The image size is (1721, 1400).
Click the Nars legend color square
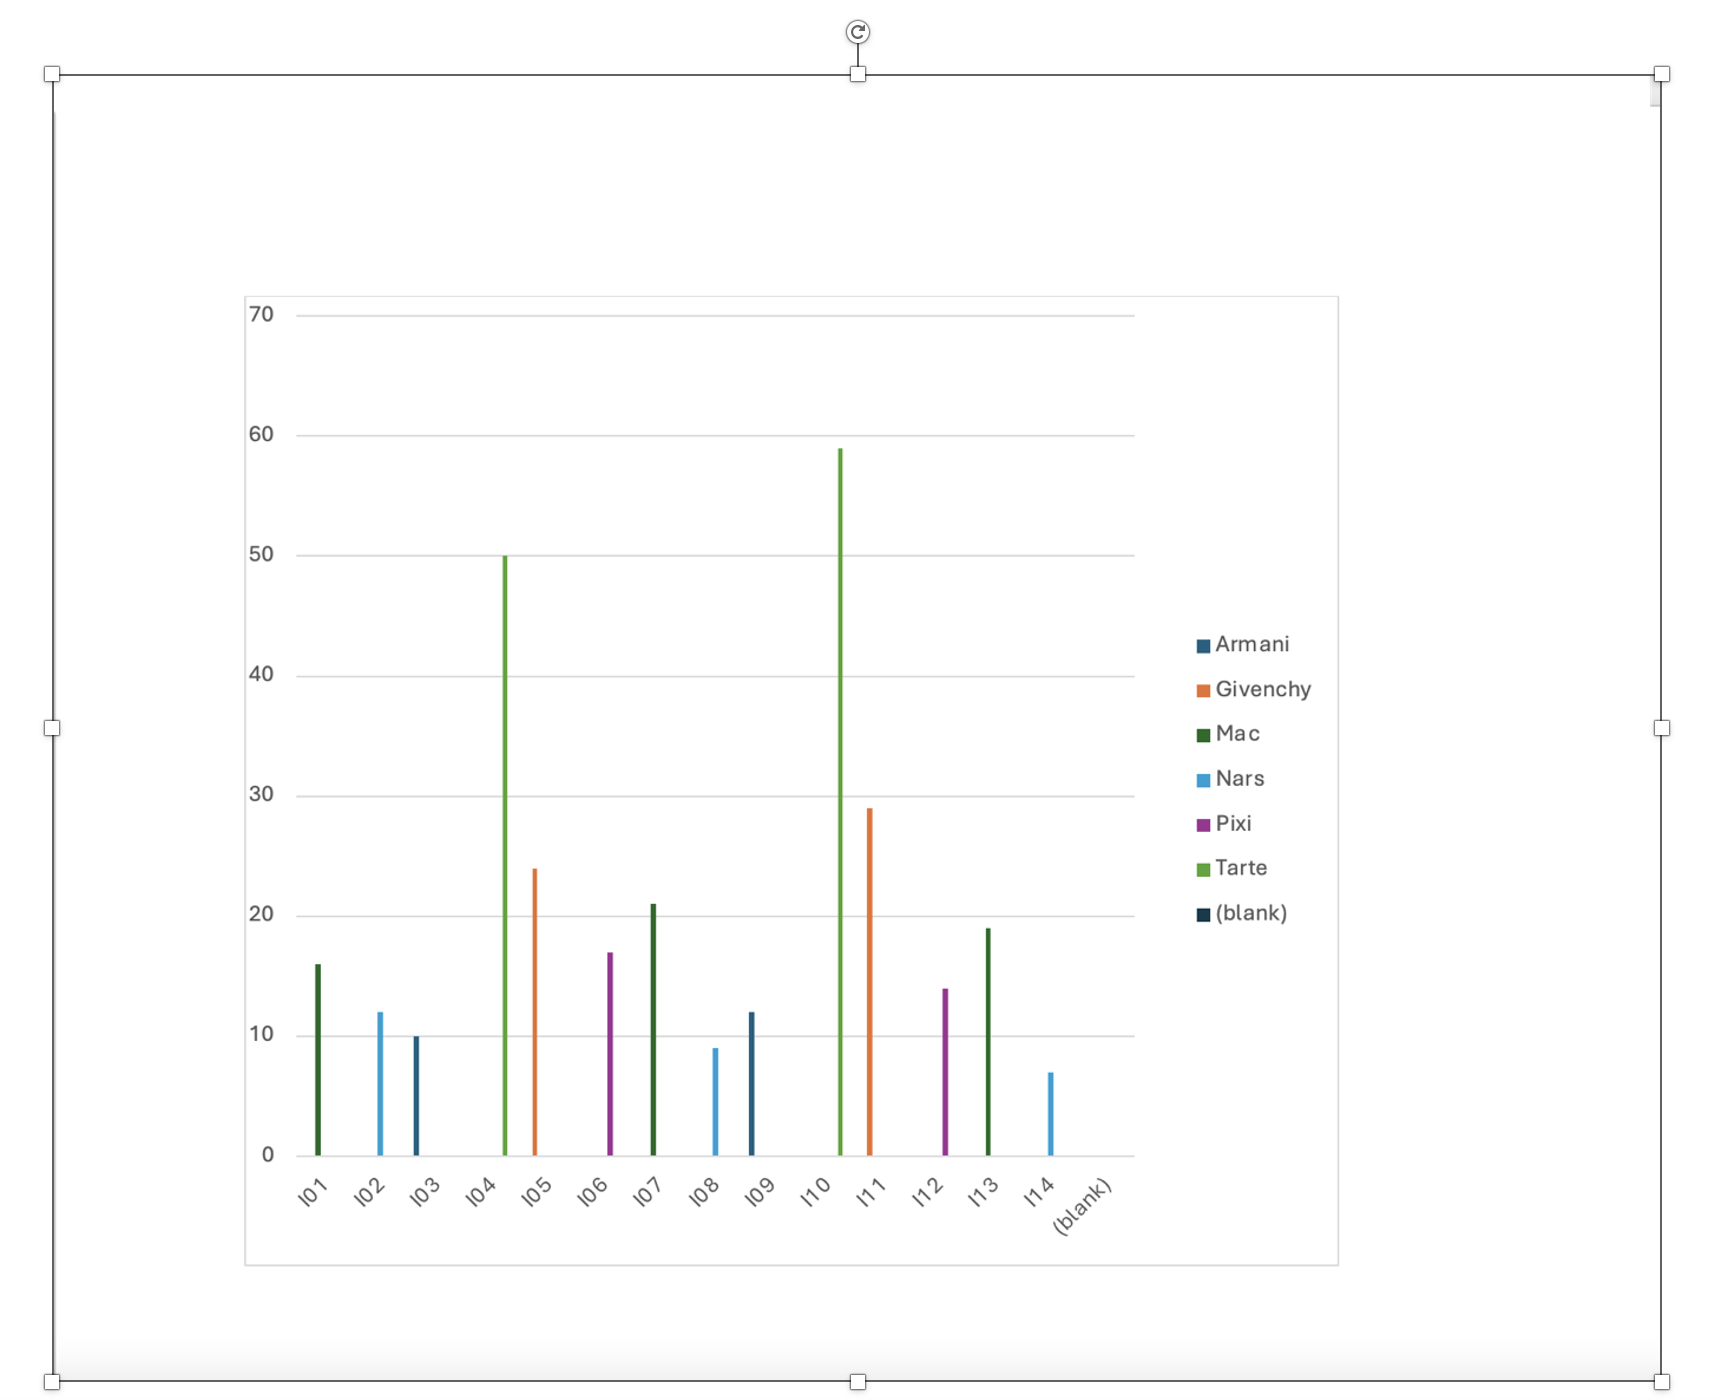(x=1203, y=780)
